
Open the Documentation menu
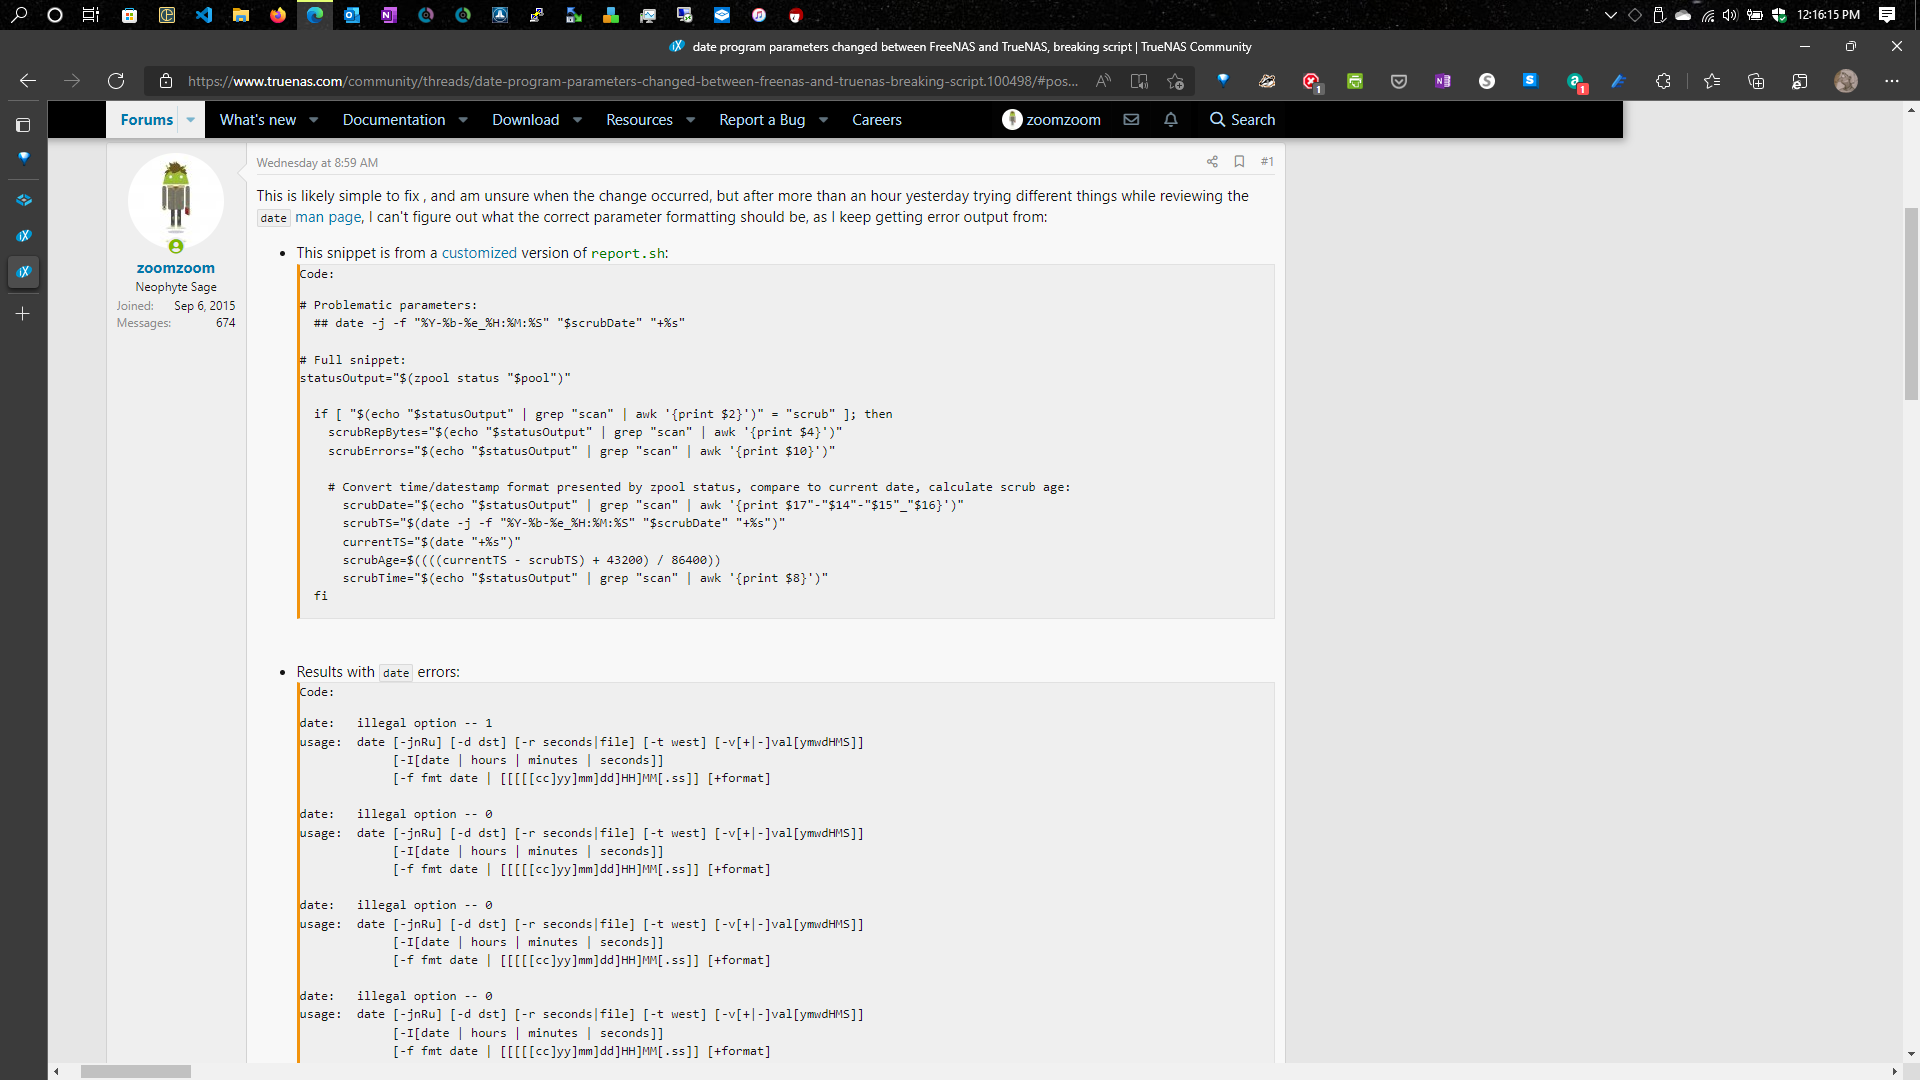point(394,119)
